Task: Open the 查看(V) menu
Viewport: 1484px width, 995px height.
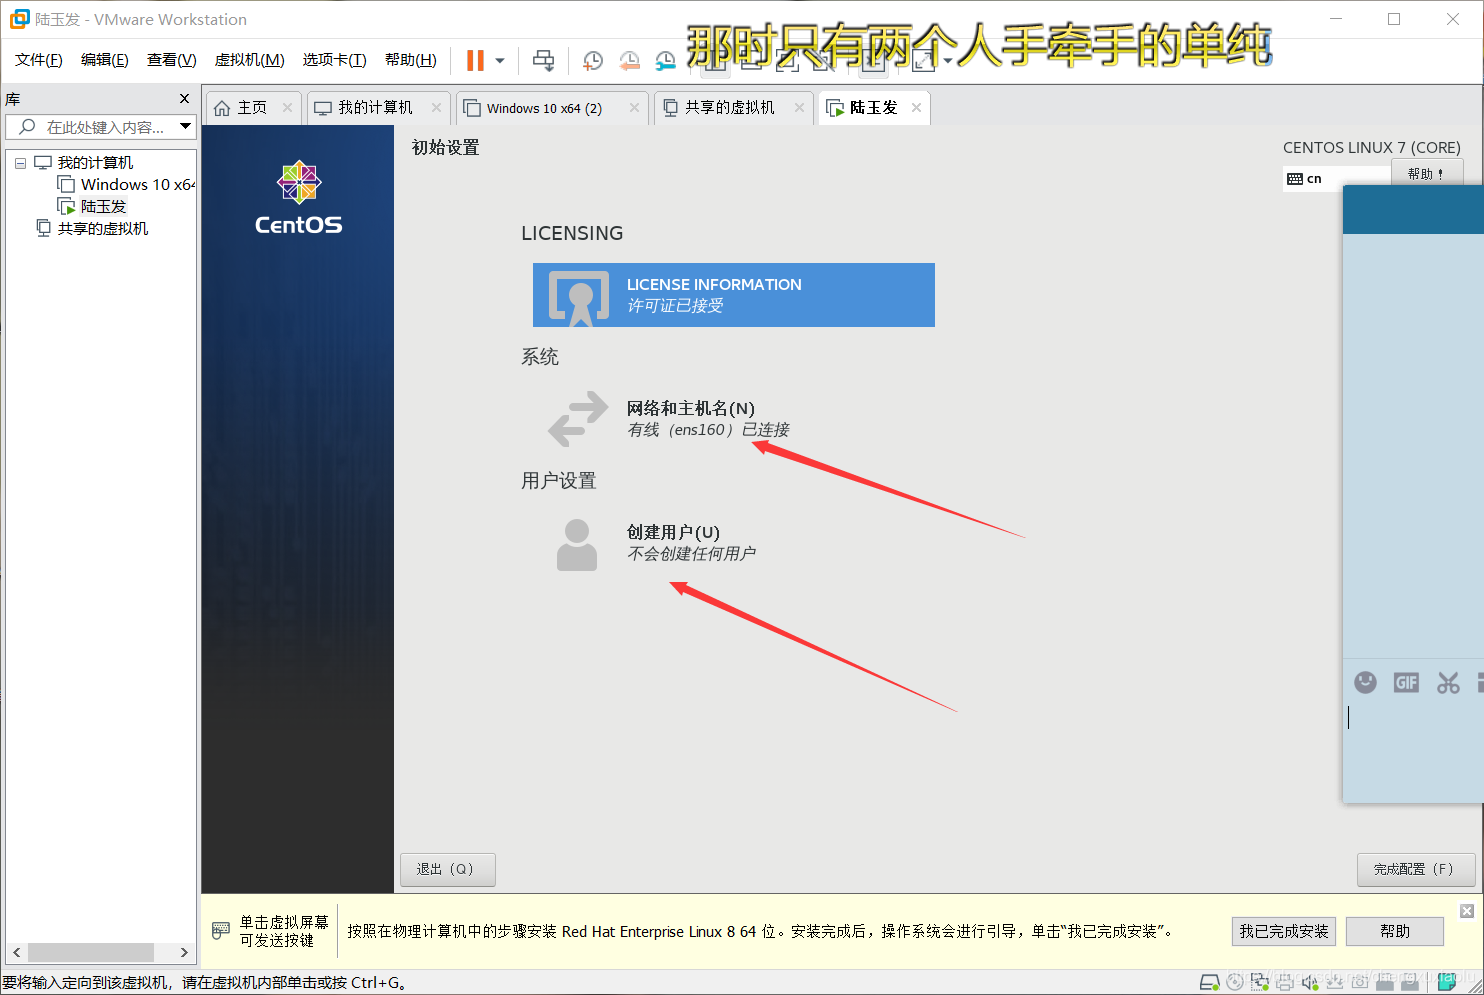Action: (171, 60)
